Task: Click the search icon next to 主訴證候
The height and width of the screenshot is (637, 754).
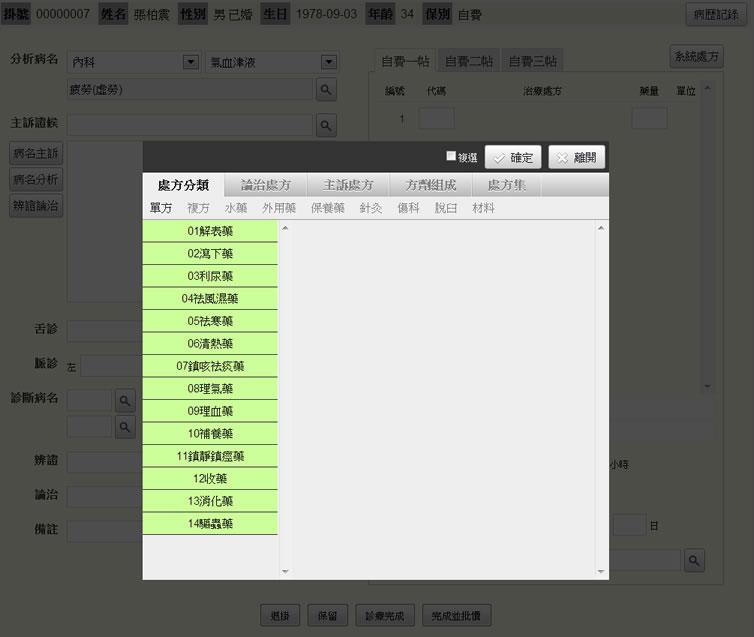Action: pyautogui.click(x=326, y=125)
